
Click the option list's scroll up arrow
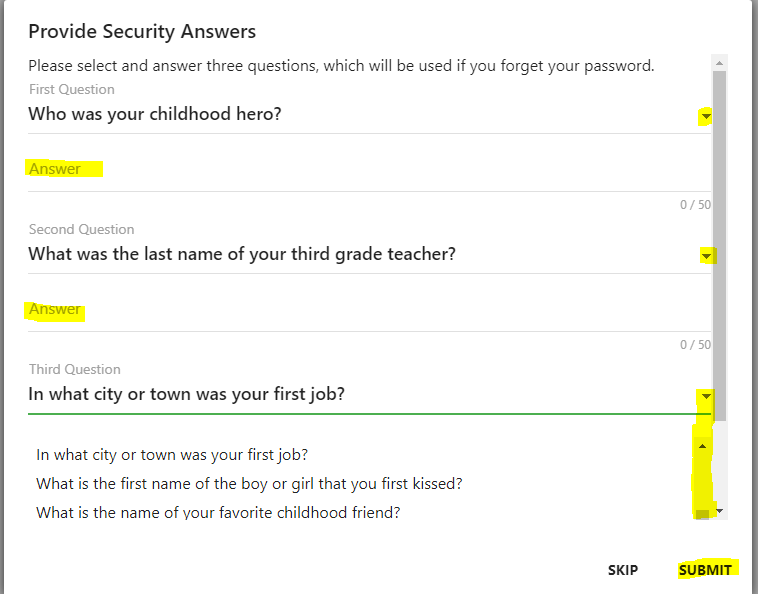(x=702, y=446)
